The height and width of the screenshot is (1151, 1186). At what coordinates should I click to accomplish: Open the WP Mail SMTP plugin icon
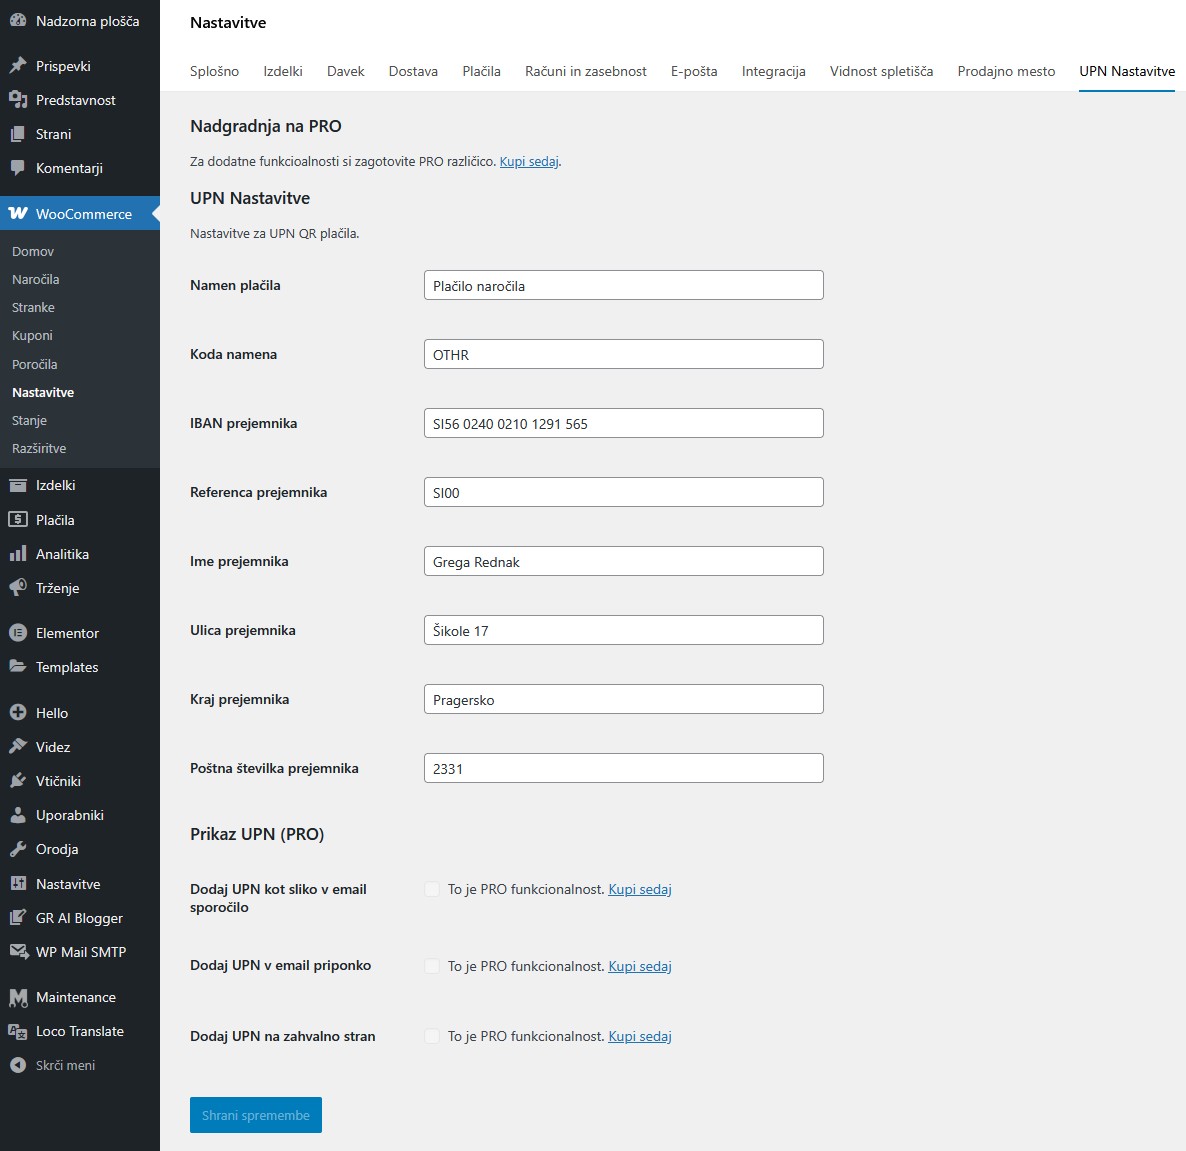(17, 951)
